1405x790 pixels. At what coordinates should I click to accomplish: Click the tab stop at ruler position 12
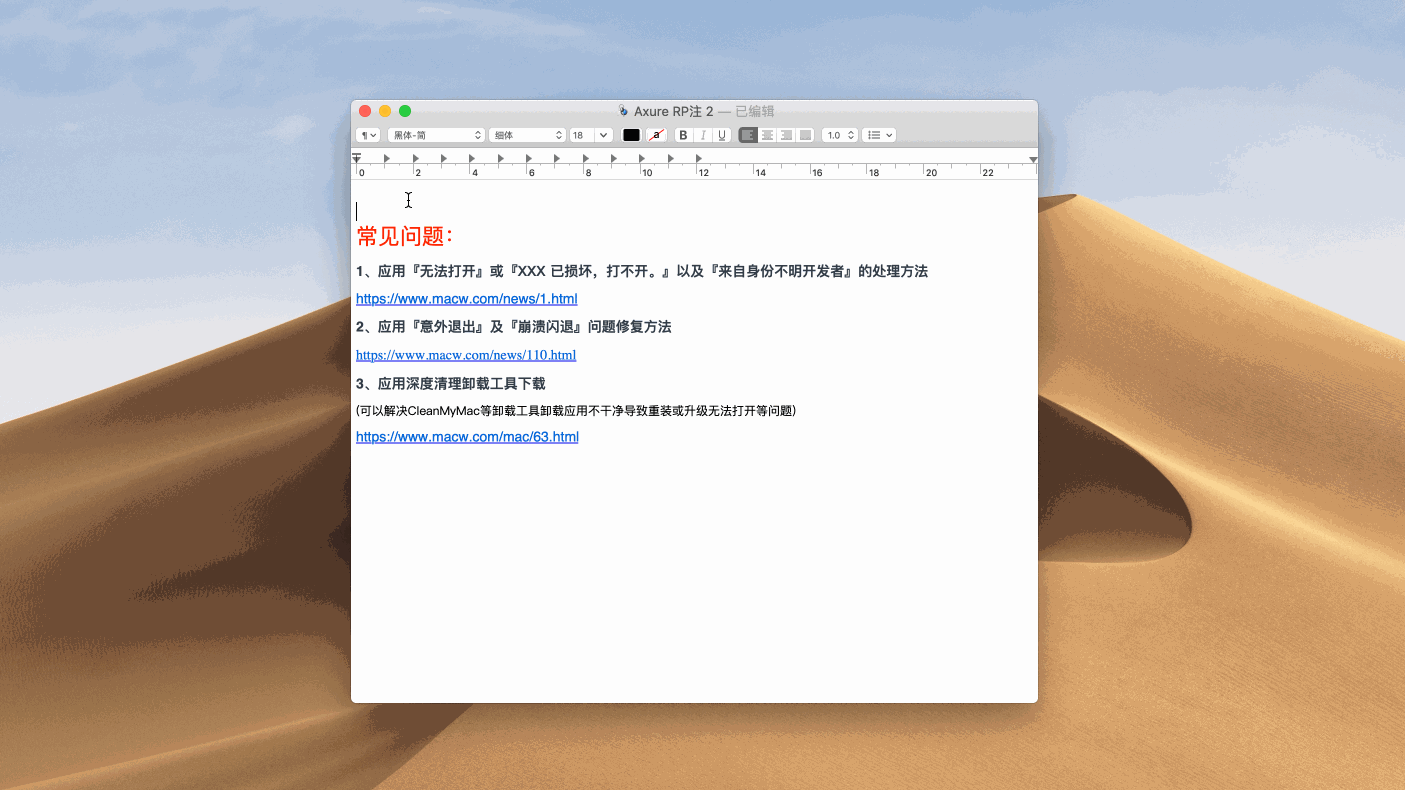[699, 158]
